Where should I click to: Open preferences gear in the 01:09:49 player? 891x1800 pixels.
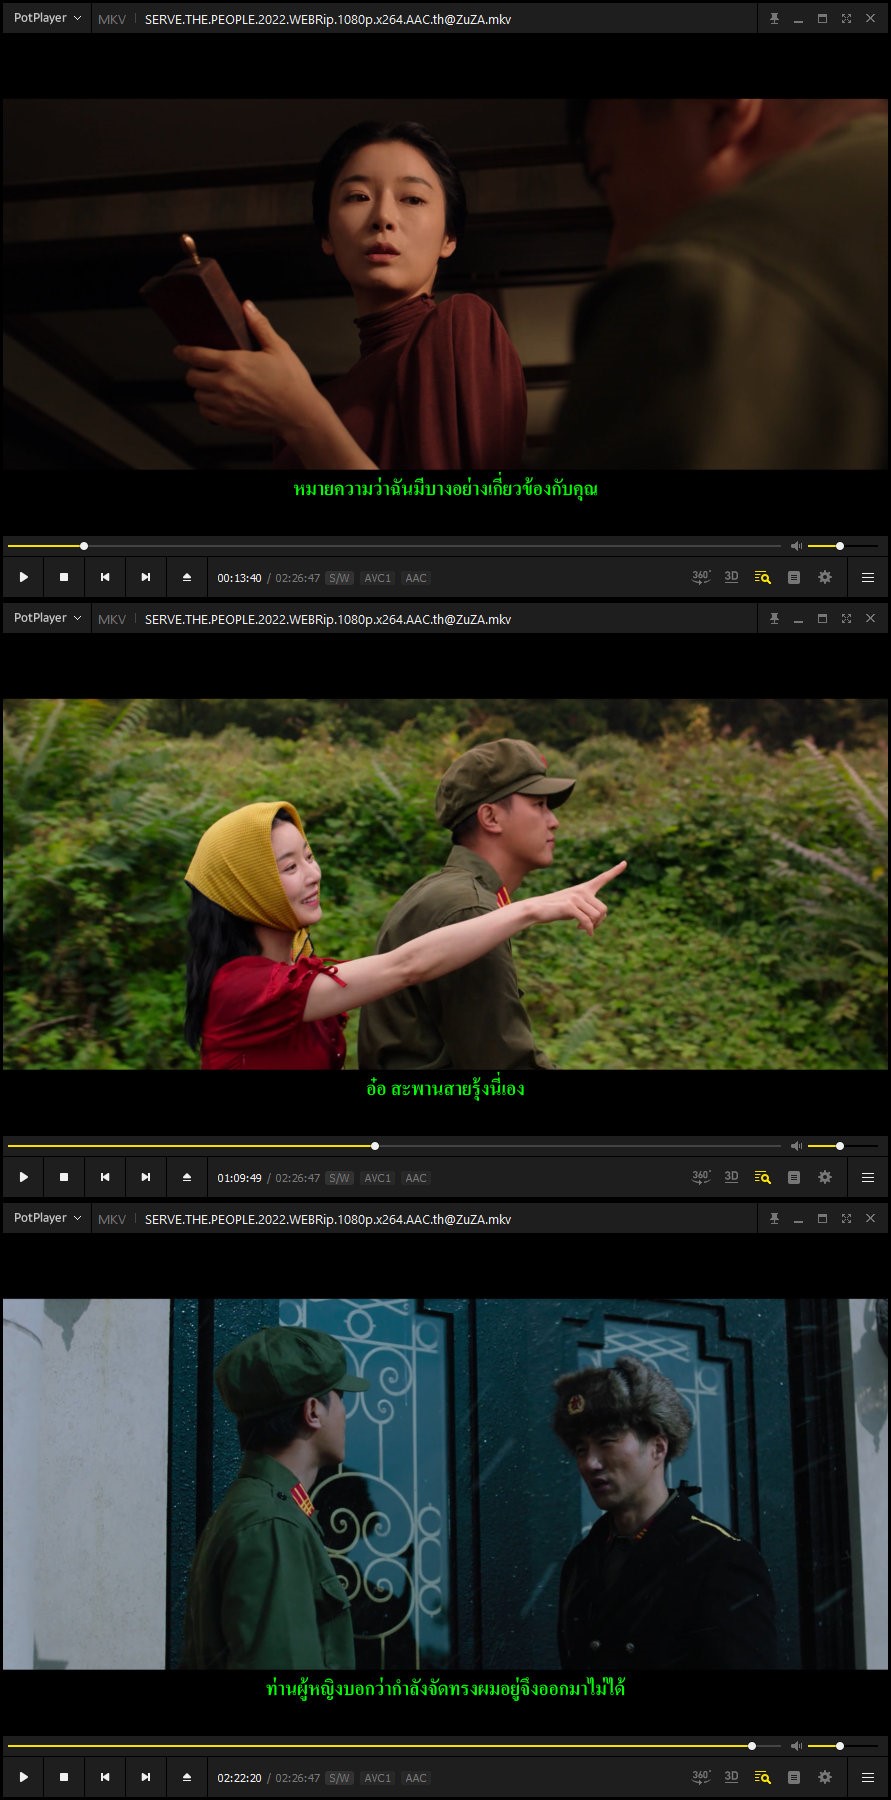click(x=825, y=1177)
